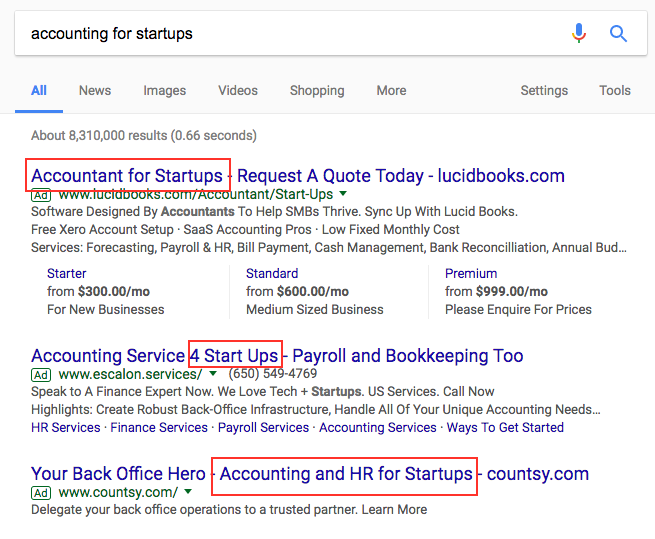This screenshot has height=539, width=655.
Task: Open the Accounting Service 4 Start Ups ad
Action: tap(277, 356)
